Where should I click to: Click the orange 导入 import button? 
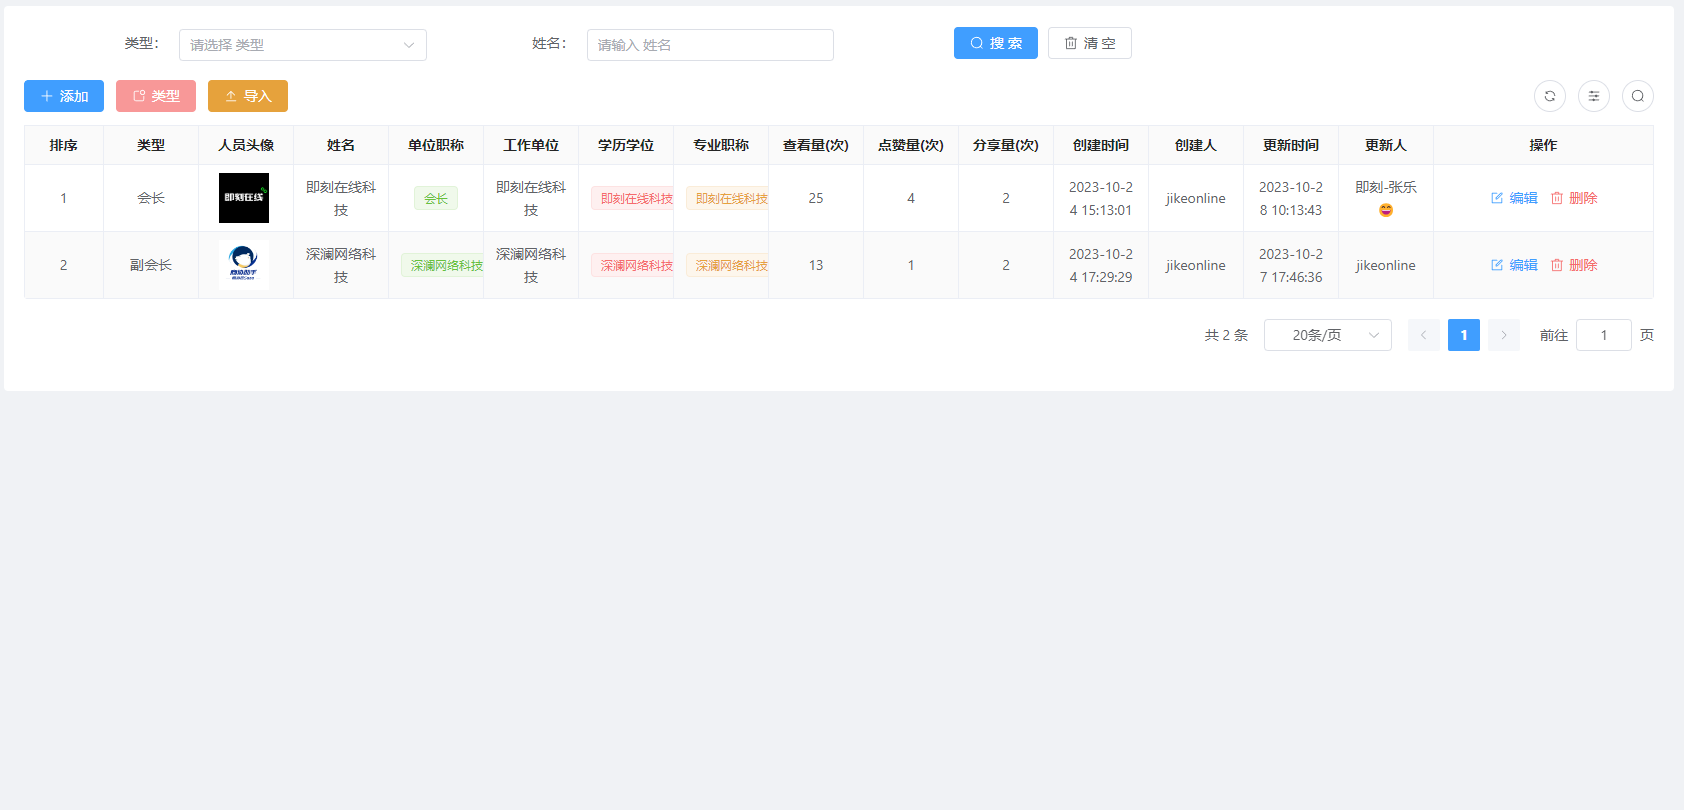point(247,96)
